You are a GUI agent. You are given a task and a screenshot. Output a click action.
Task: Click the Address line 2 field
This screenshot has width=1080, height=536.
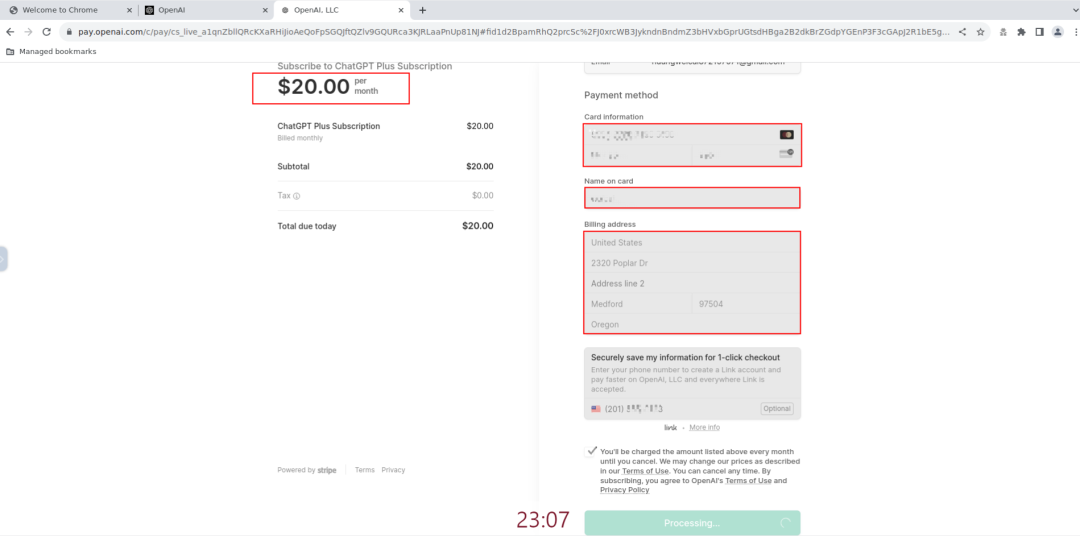pos(692,284)
